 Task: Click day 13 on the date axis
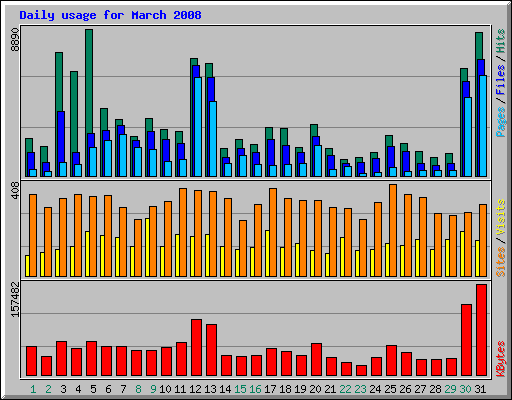pos(210,389)
